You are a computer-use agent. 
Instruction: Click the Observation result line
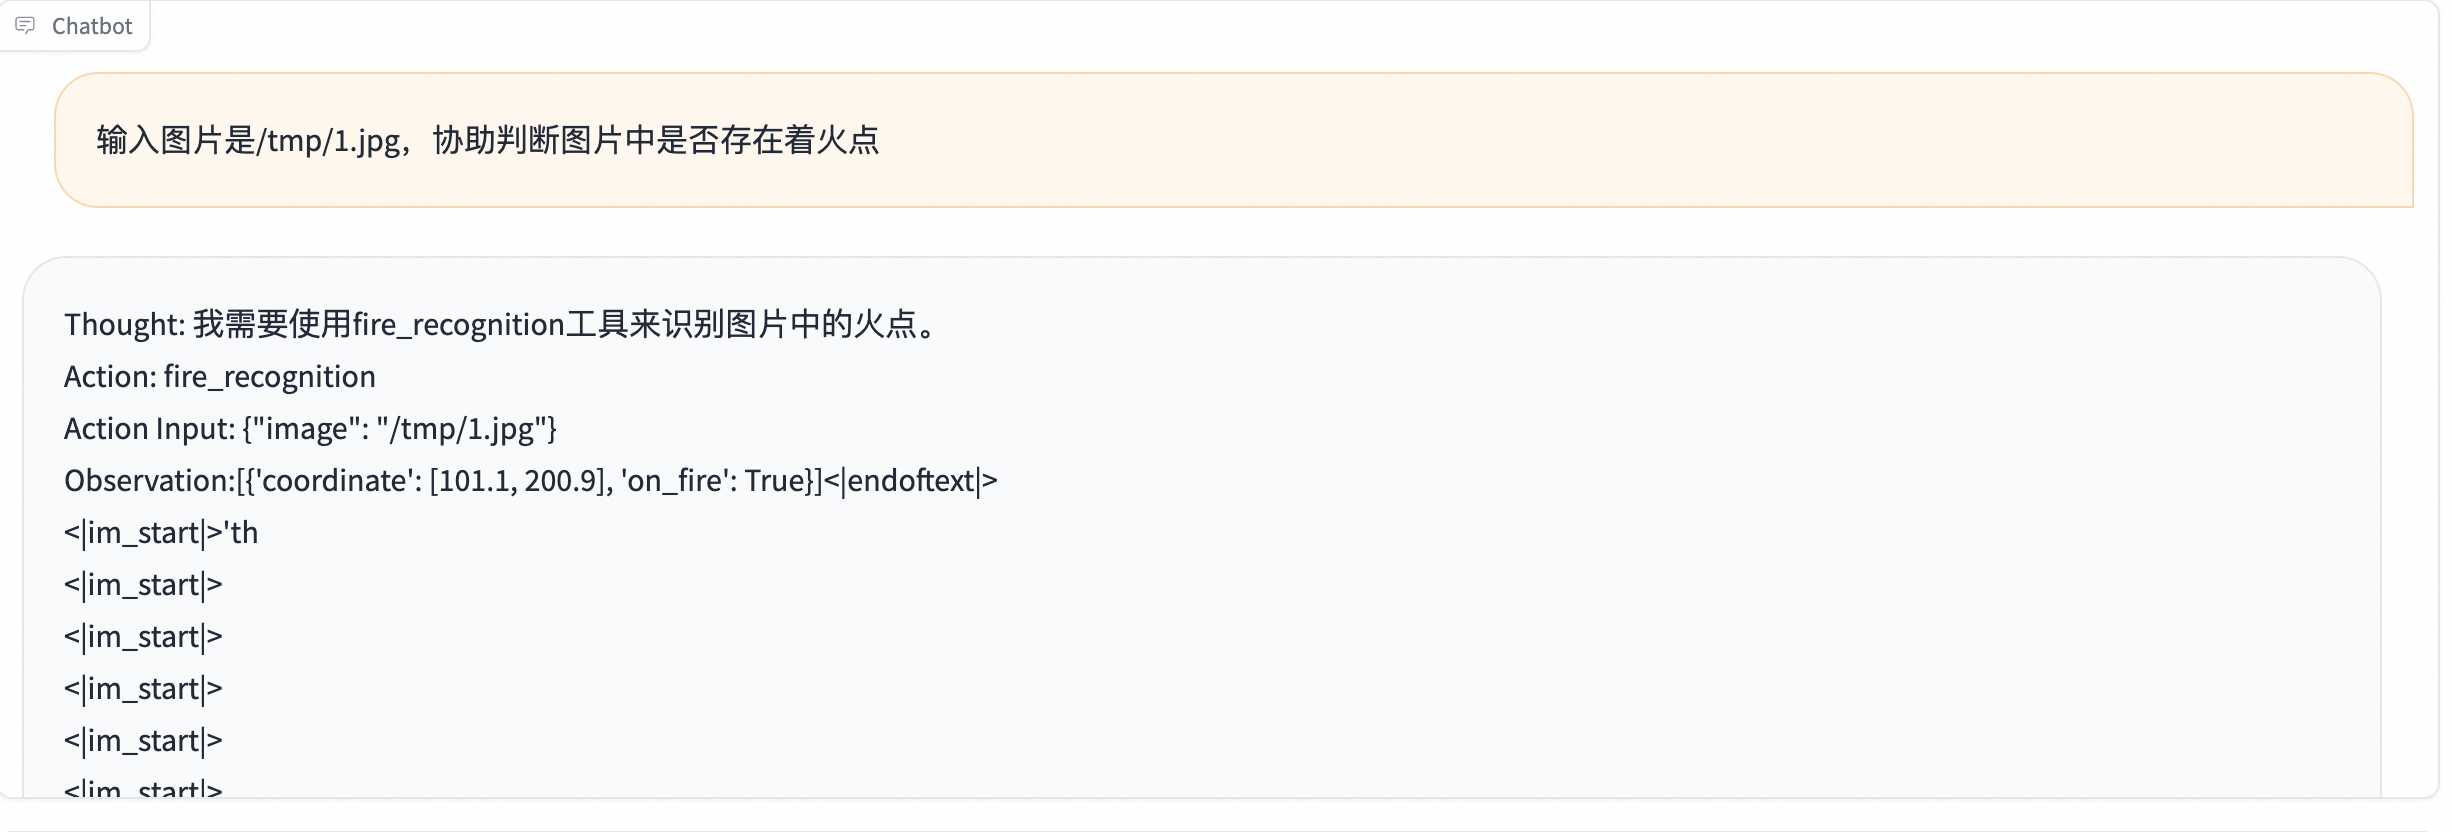point(530,480)
